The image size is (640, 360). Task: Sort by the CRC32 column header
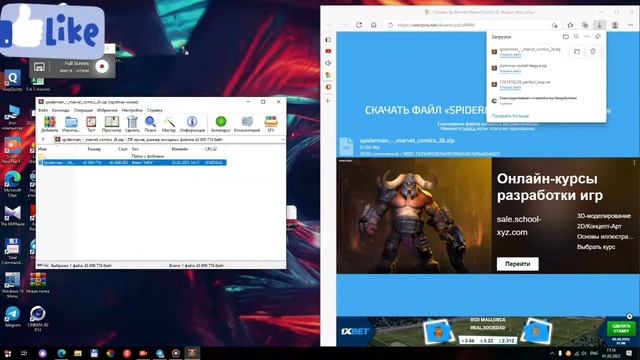[211, 149]
